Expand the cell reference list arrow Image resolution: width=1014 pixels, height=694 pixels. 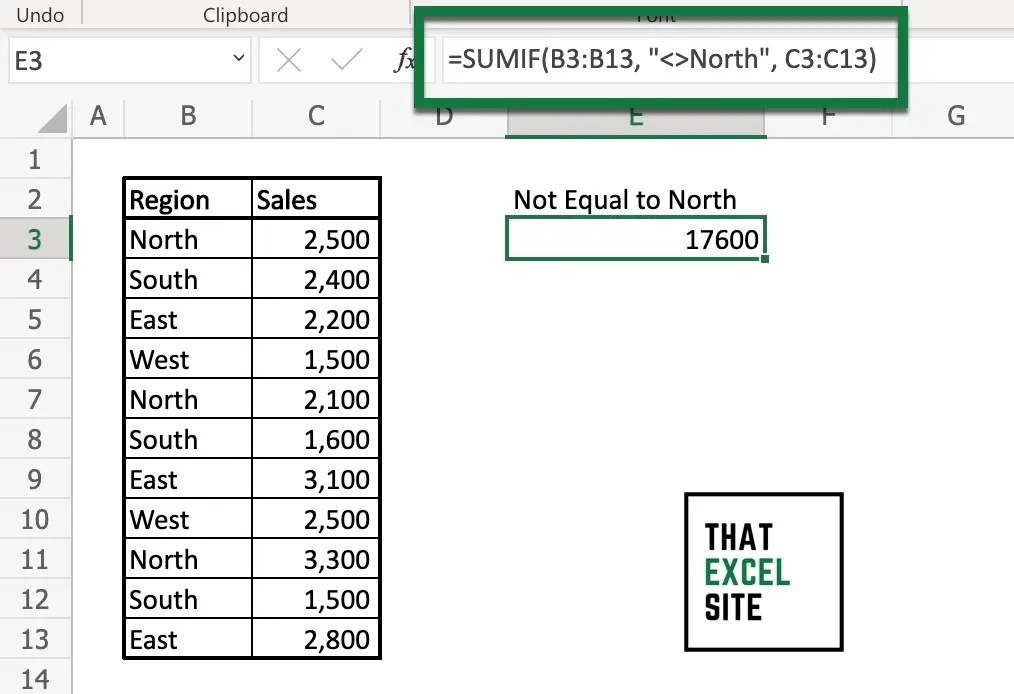(x=237, y=60)
